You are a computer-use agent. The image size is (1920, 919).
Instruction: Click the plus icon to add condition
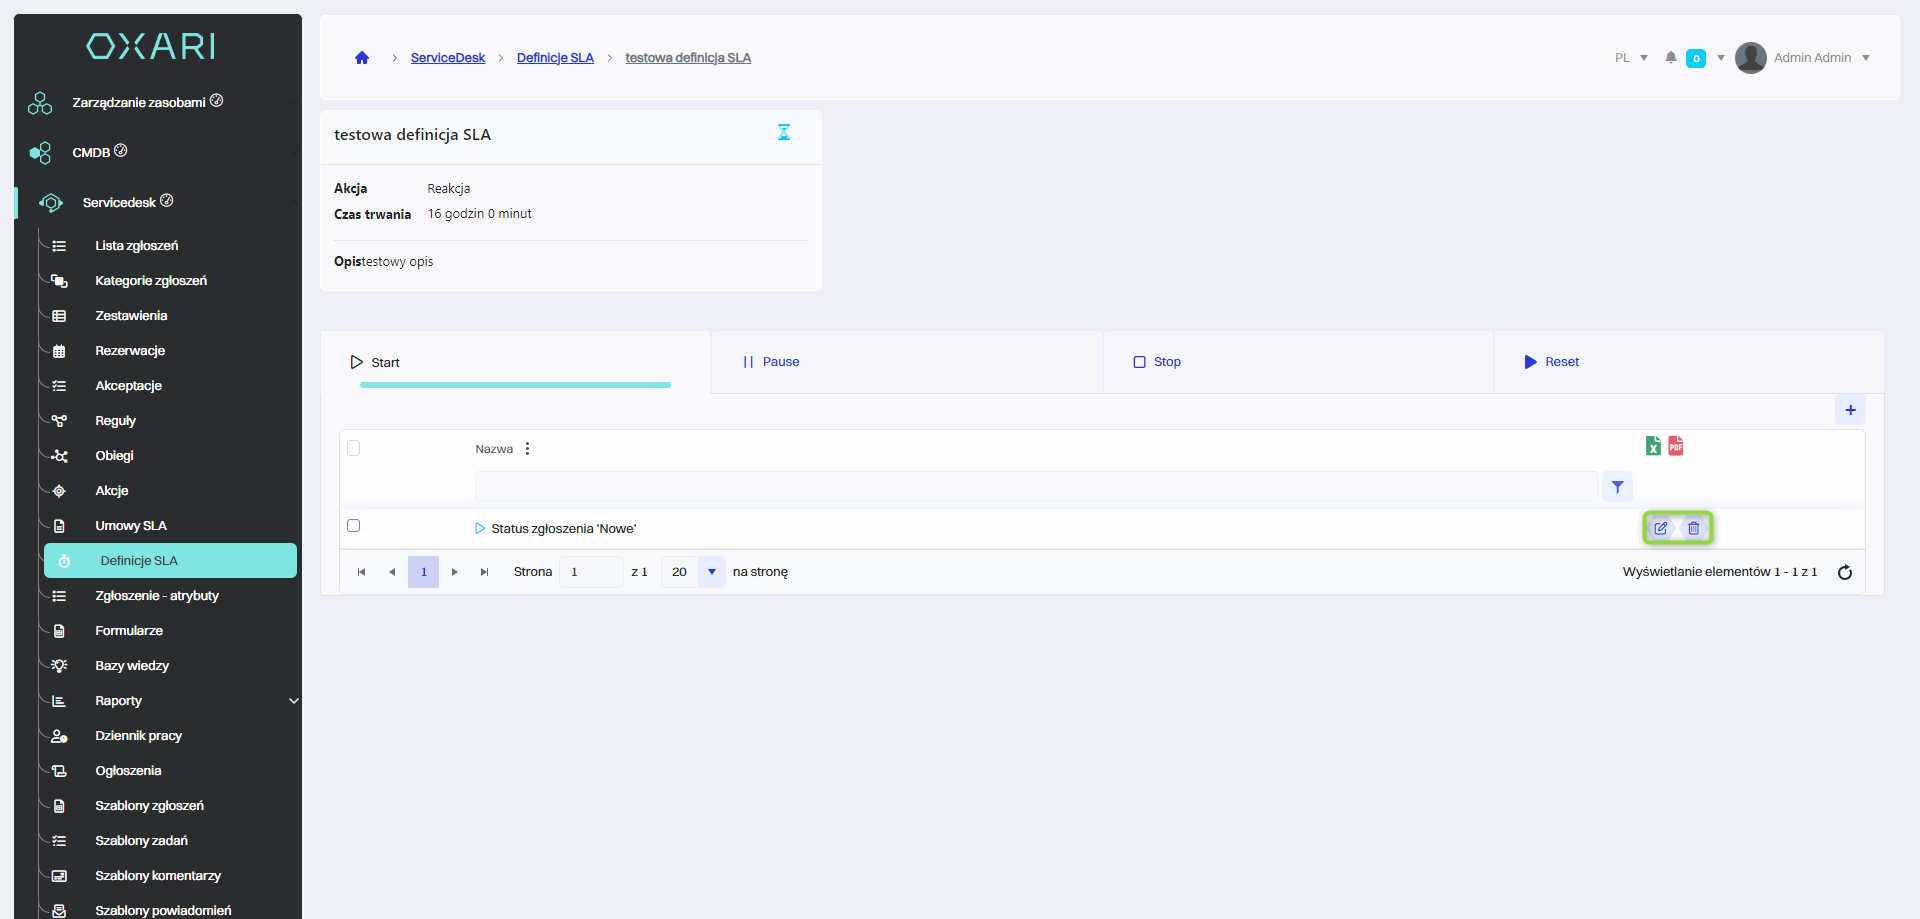pos(1850,410)
